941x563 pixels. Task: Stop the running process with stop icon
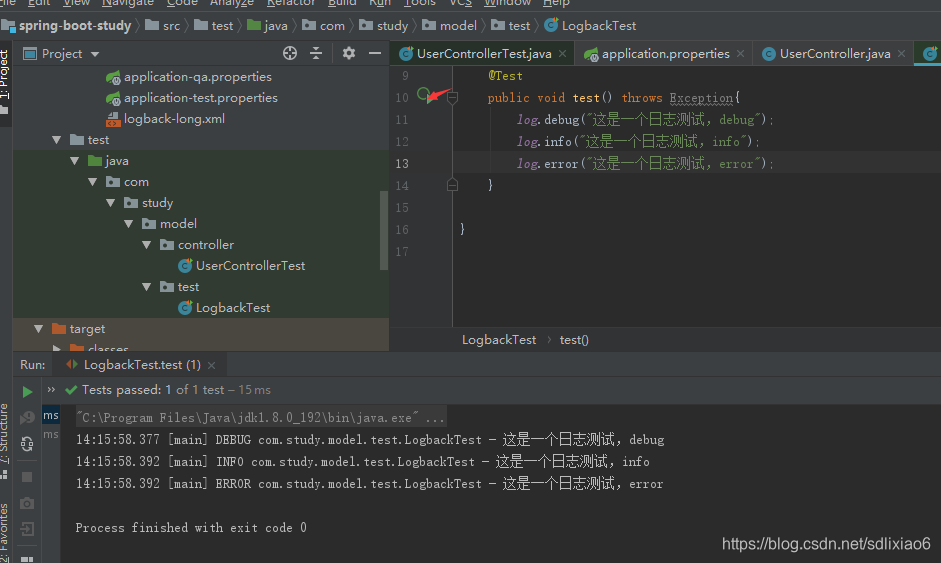point(27,477)
